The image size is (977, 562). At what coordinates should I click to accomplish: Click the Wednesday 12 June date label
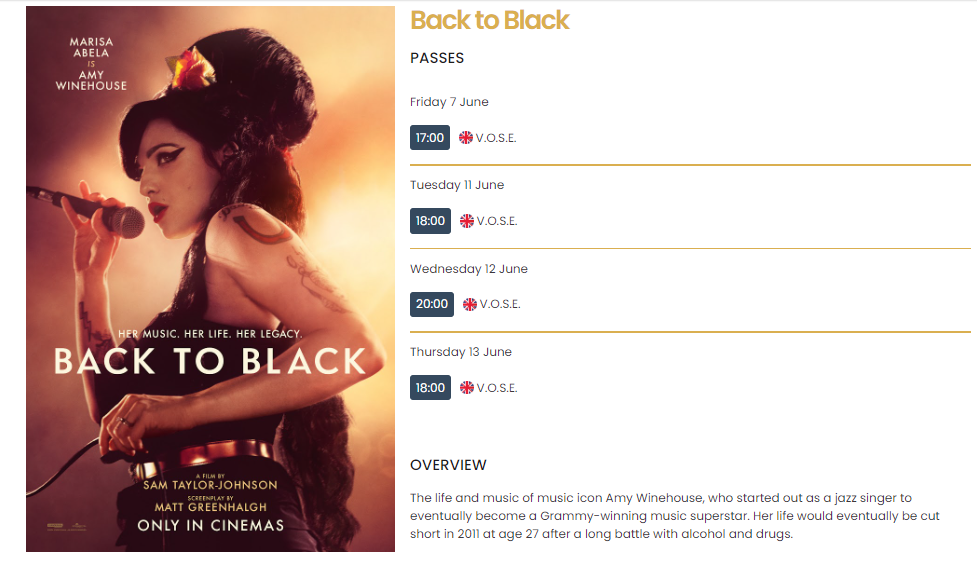(x=469, y=269)
